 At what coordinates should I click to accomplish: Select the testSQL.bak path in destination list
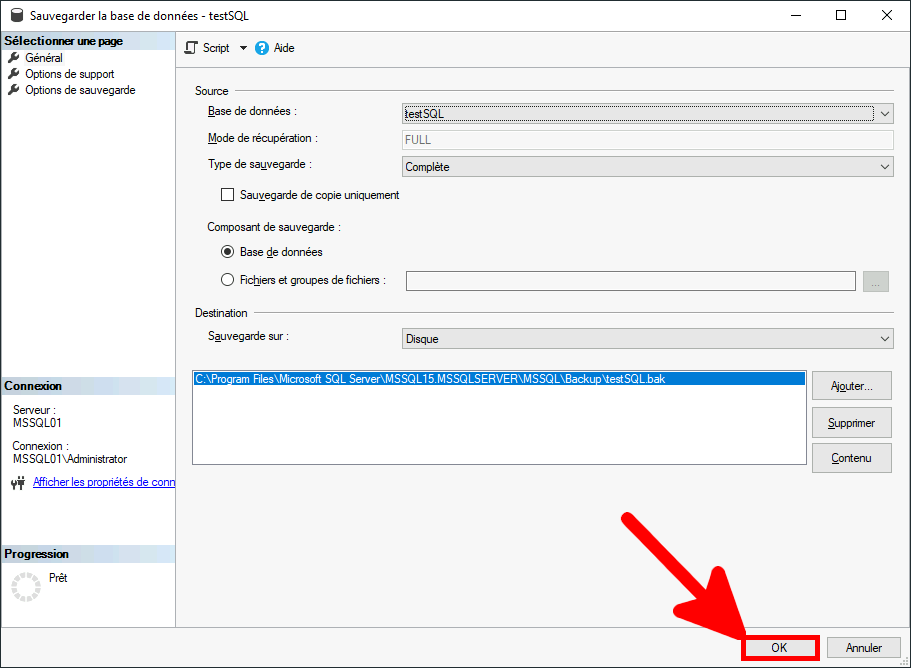[x=450, y=378]
